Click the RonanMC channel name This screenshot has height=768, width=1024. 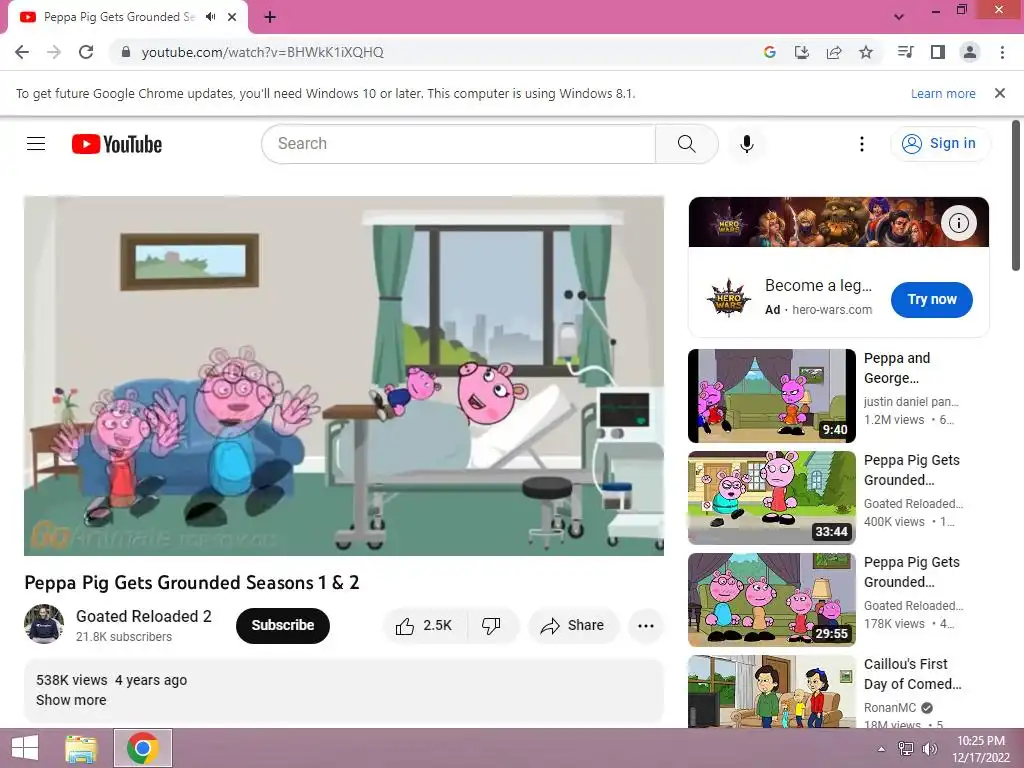coord(890,707)
